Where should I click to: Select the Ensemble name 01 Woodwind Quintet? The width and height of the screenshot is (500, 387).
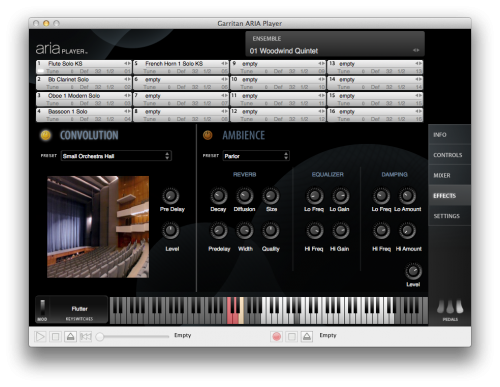(x=284, y=51)
